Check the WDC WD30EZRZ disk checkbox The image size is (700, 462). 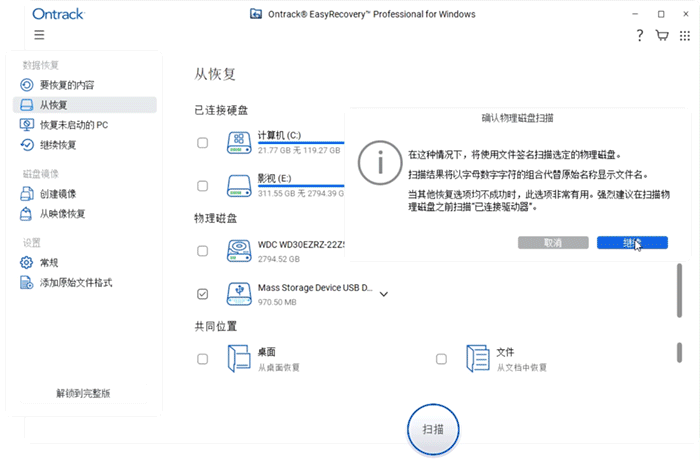[203, 251]
